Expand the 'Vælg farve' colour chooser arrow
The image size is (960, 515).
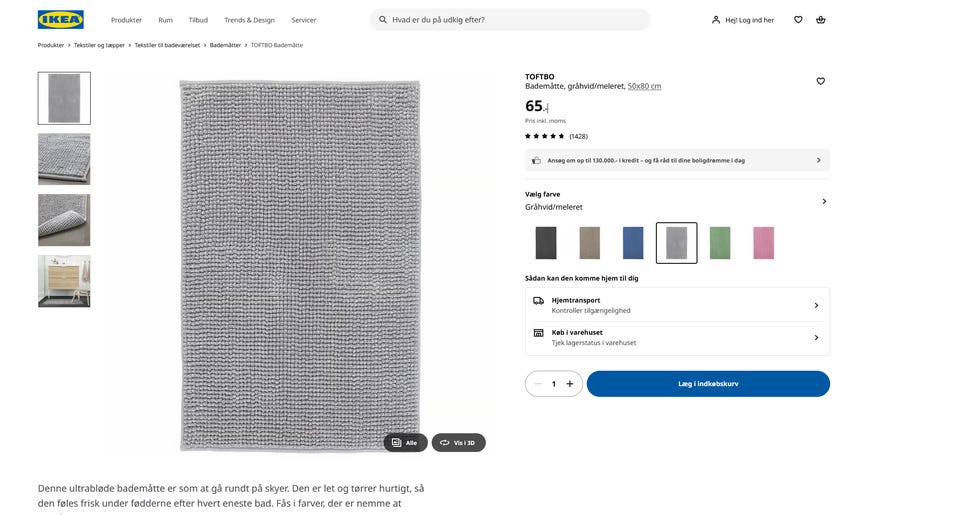point(824,201)
